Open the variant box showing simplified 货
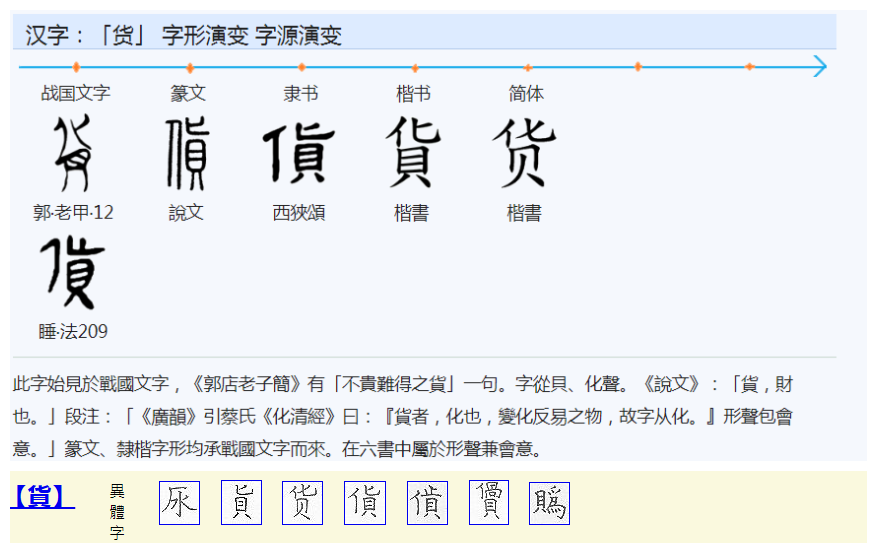 click(303, 503)
